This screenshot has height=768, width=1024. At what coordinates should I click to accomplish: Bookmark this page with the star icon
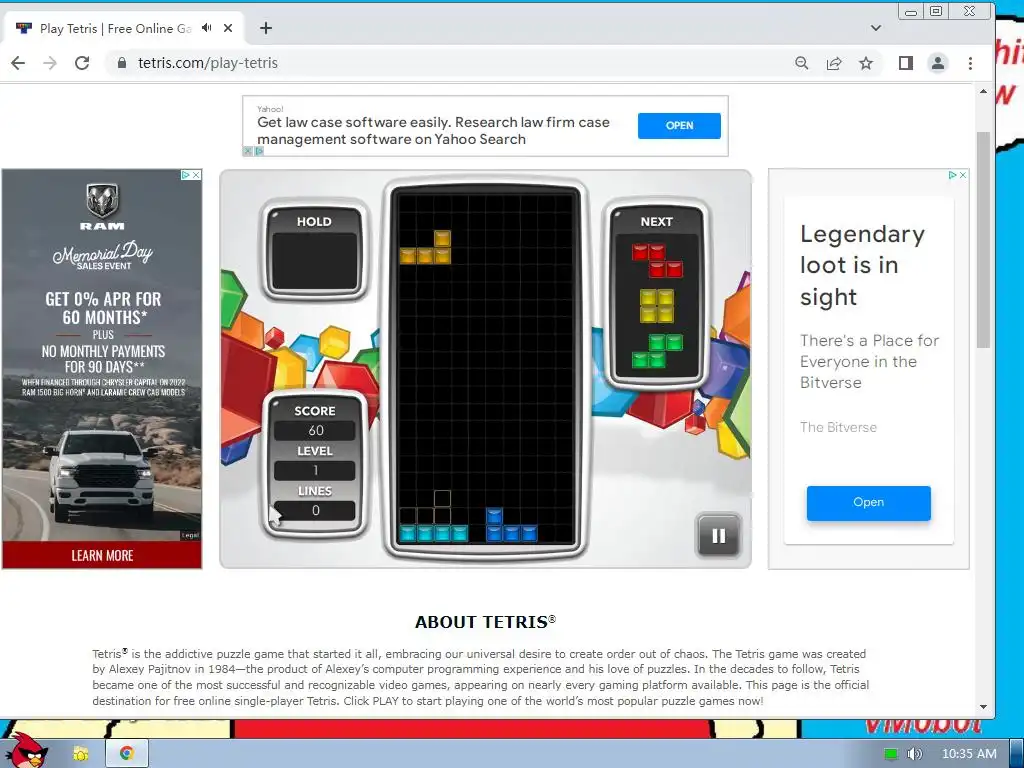coord(866,63)
